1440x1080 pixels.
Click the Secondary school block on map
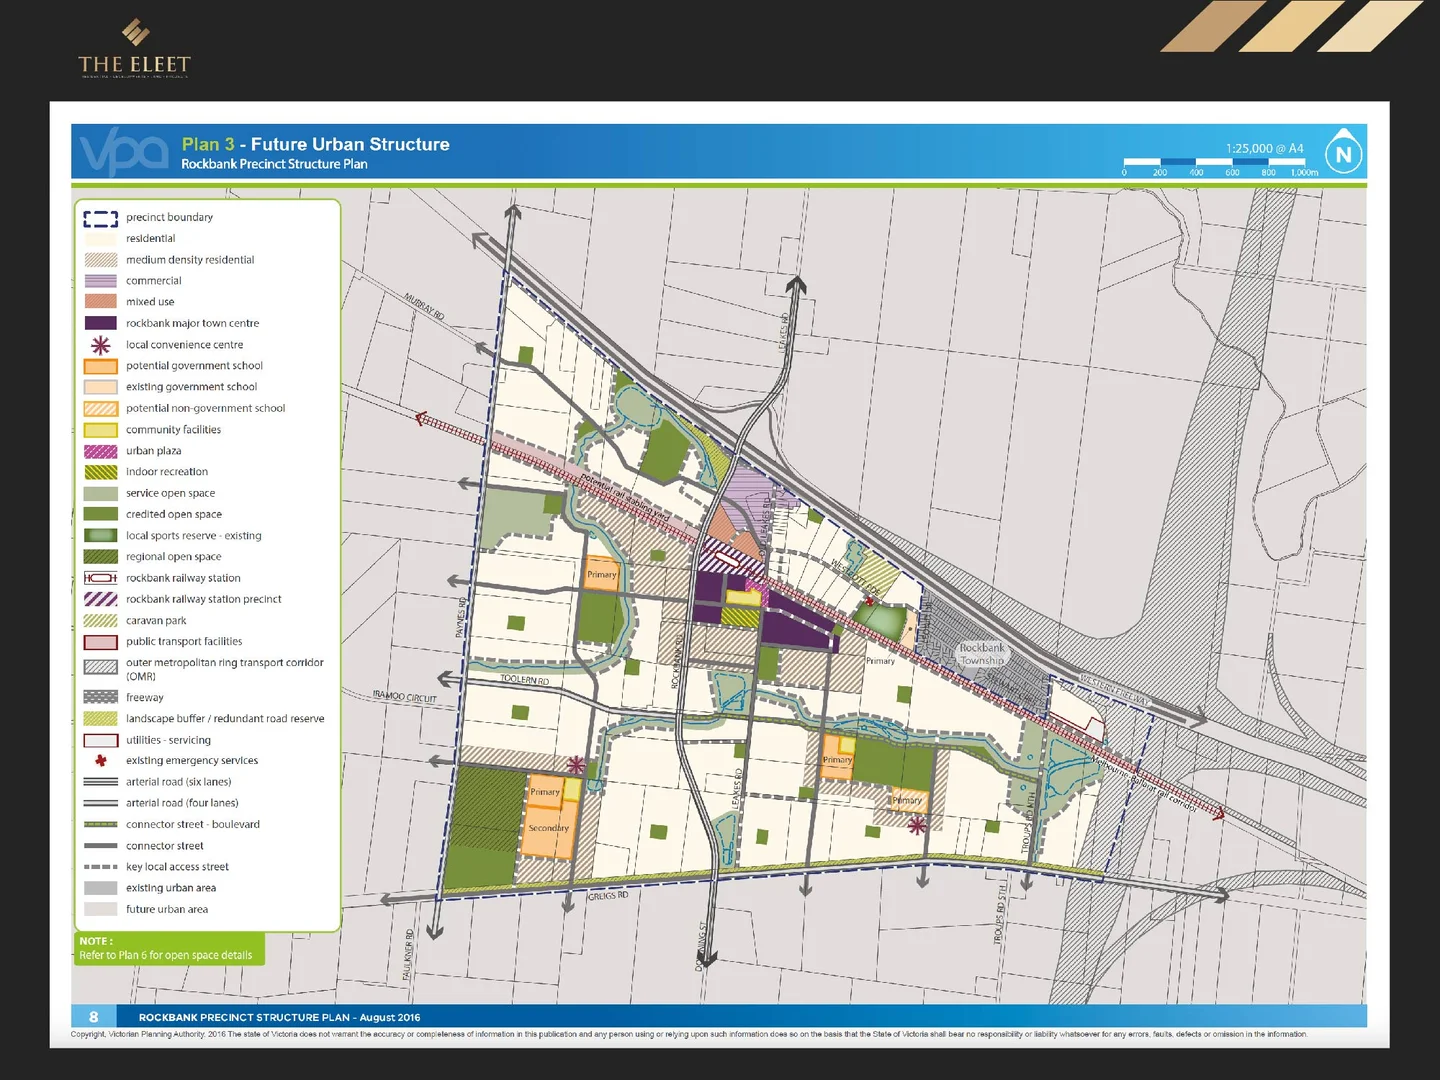coord(548,830)
